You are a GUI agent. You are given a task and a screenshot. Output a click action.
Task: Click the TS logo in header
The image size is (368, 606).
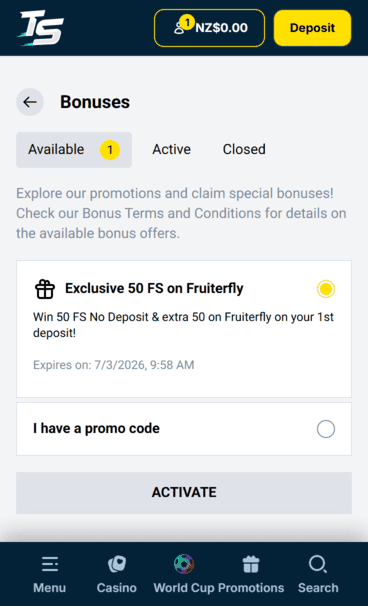(x=40, y=28)
